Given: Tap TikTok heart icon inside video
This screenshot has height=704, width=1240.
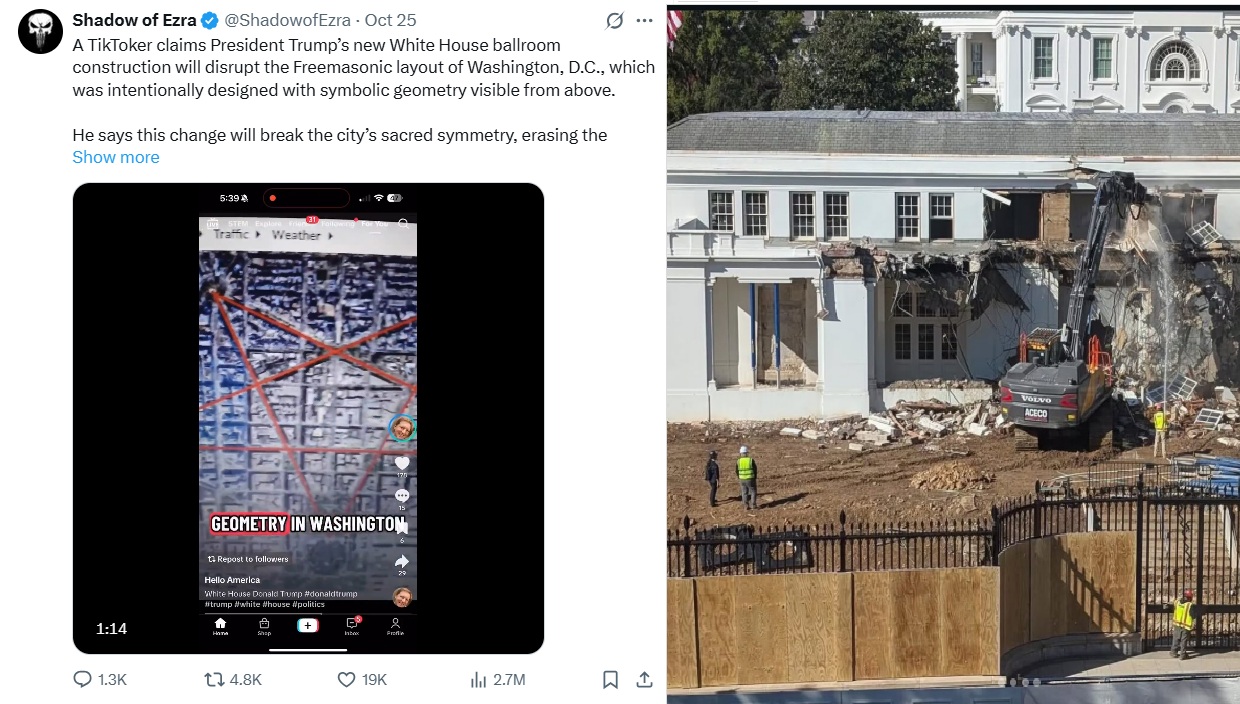Looking at the screenshot, I should click(x=402, y=463).
